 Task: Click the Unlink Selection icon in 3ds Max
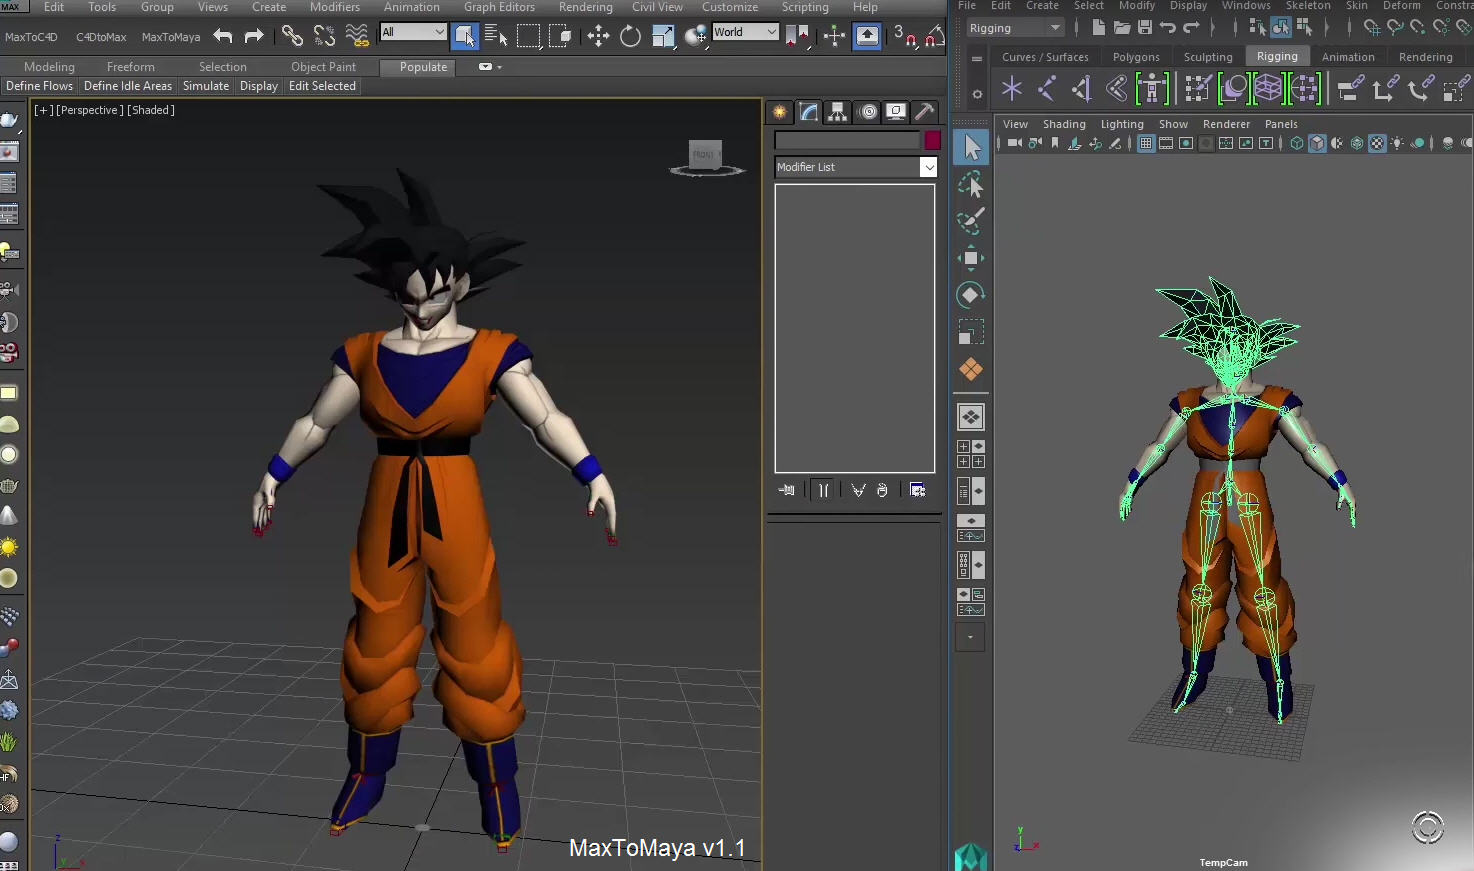pos(324,37)
